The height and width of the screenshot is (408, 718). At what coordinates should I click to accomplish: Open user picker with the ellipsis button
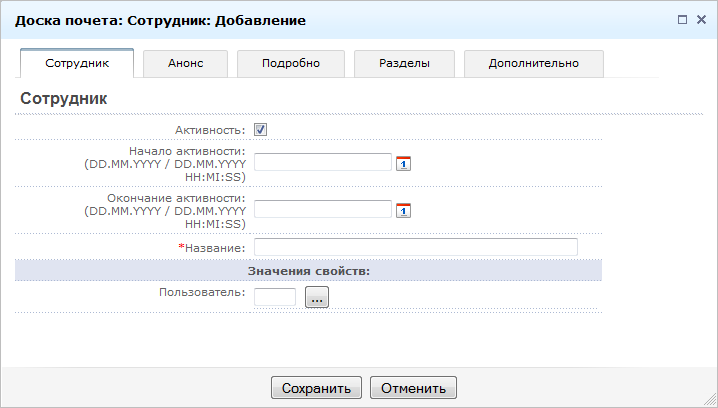click(316, 297)
